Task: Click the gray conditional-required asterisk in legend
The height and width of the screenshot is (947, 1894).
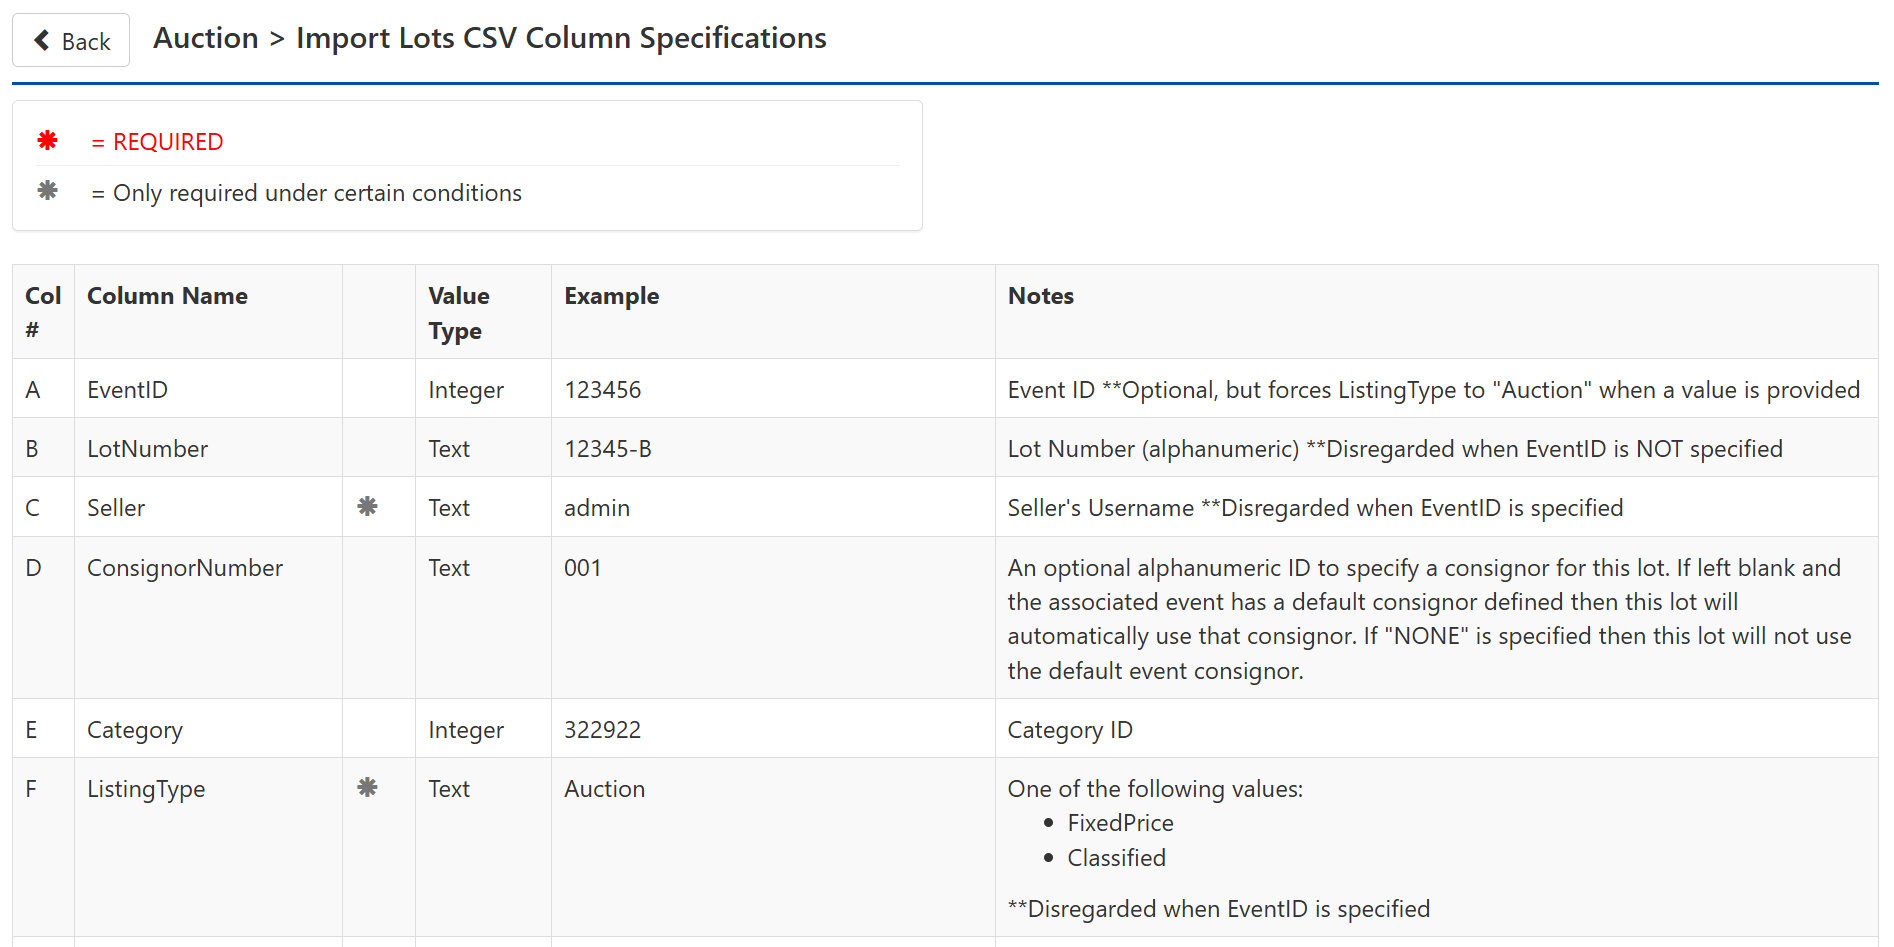Action: (47, 190)
